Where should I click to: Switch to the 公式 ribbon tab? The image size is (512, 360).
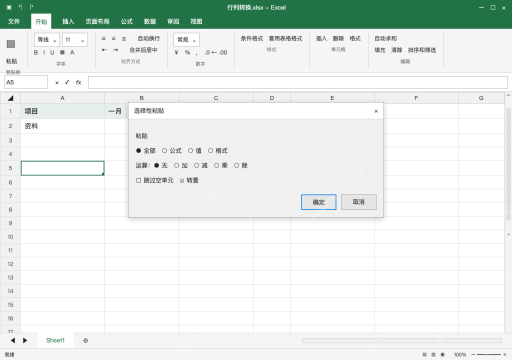point(127,21)
